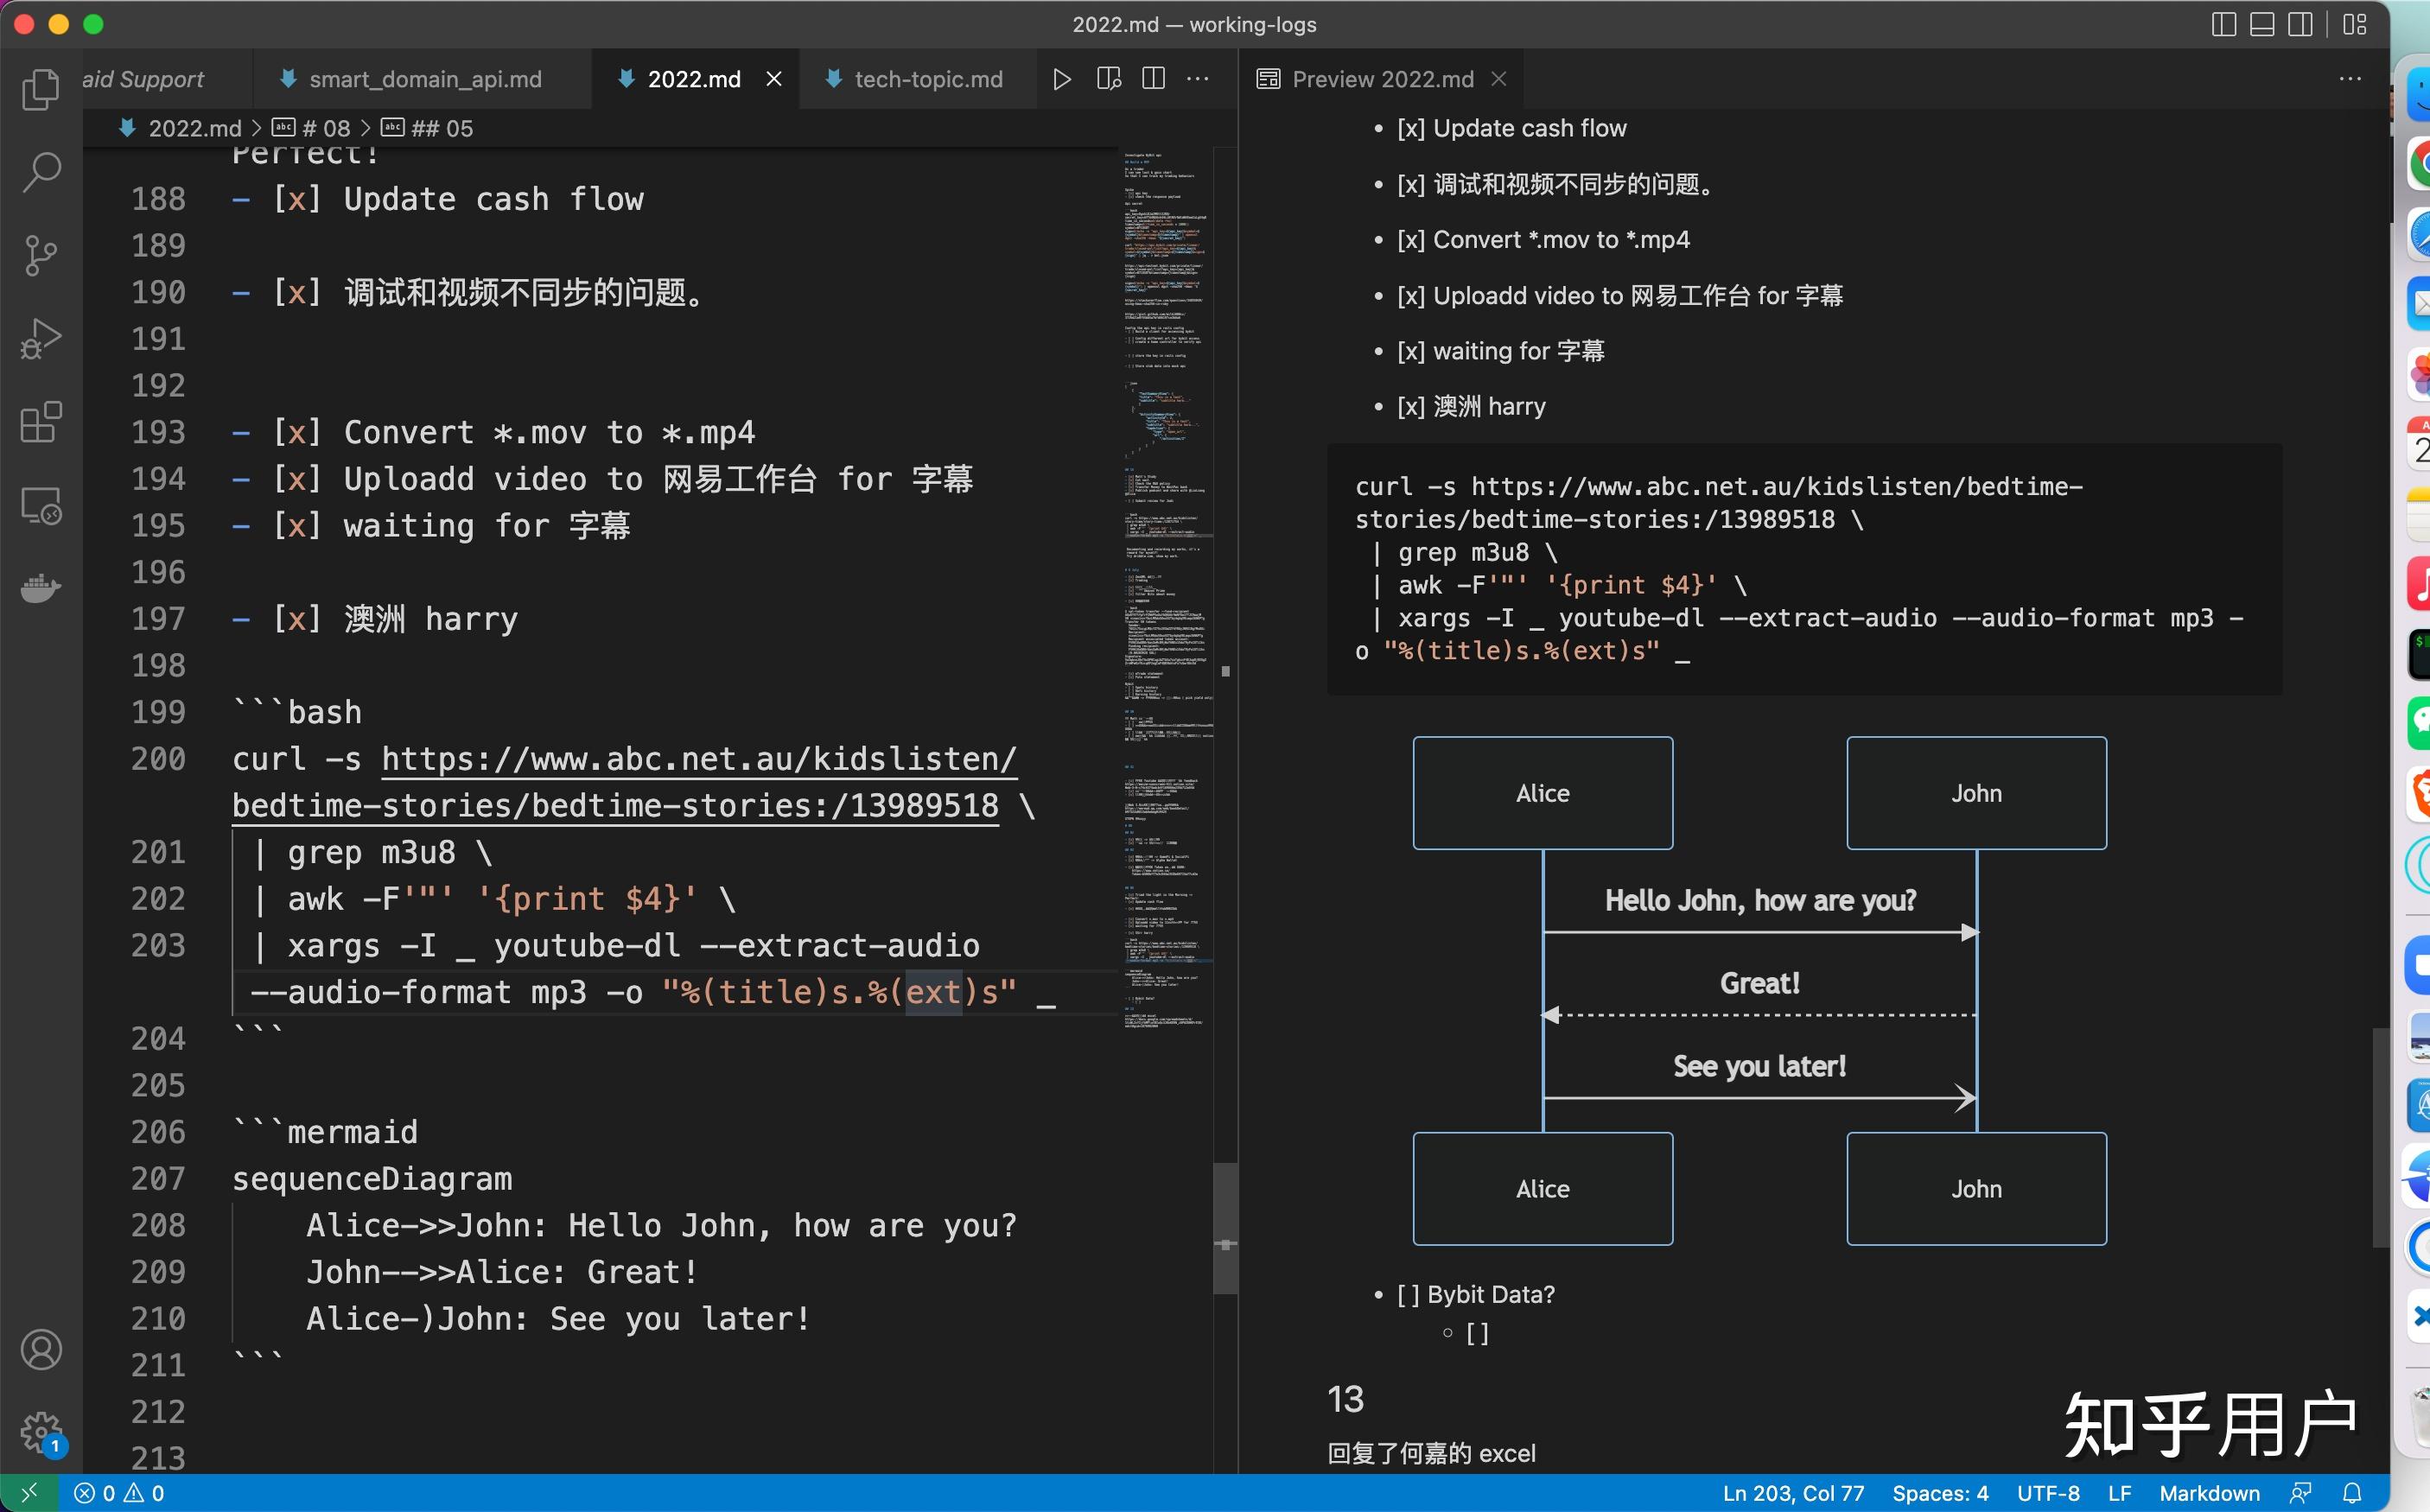Show errors and warnings count in status bar
This screenshot has width=2430, height=1512.
119,1493
